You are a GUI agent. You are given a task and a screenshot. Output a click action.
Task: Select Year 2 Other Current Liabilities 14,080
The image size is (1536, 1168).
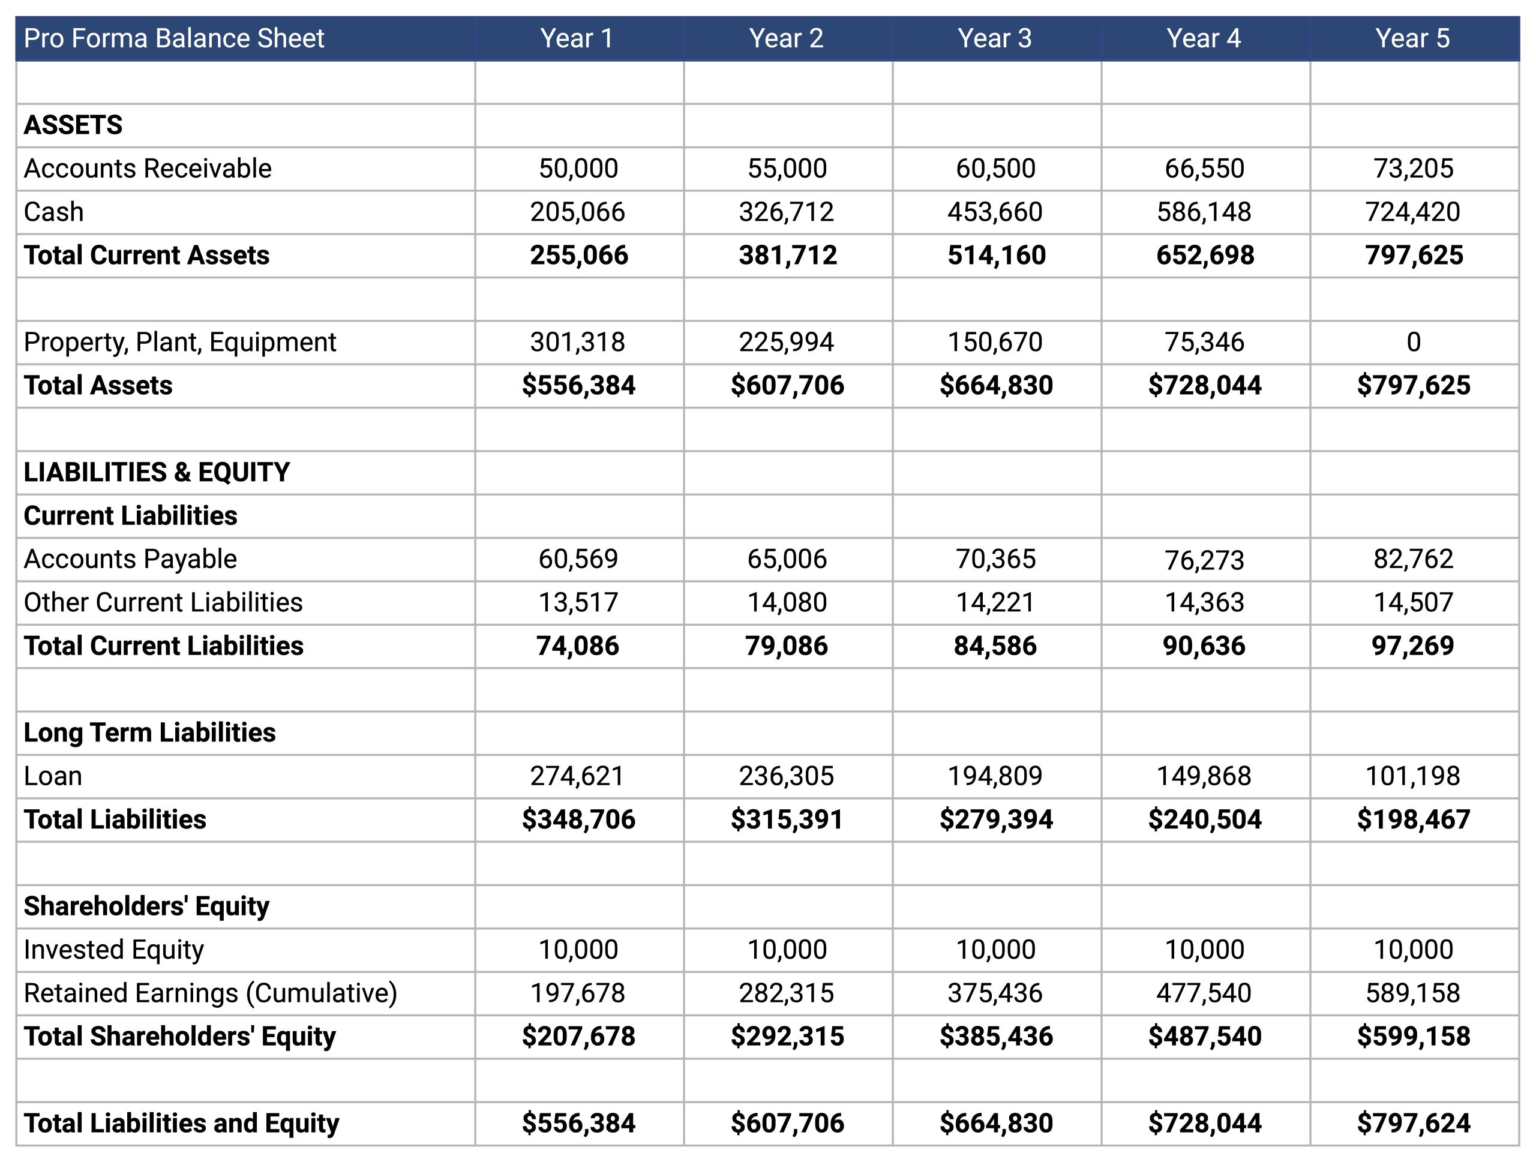click(787, 603)
